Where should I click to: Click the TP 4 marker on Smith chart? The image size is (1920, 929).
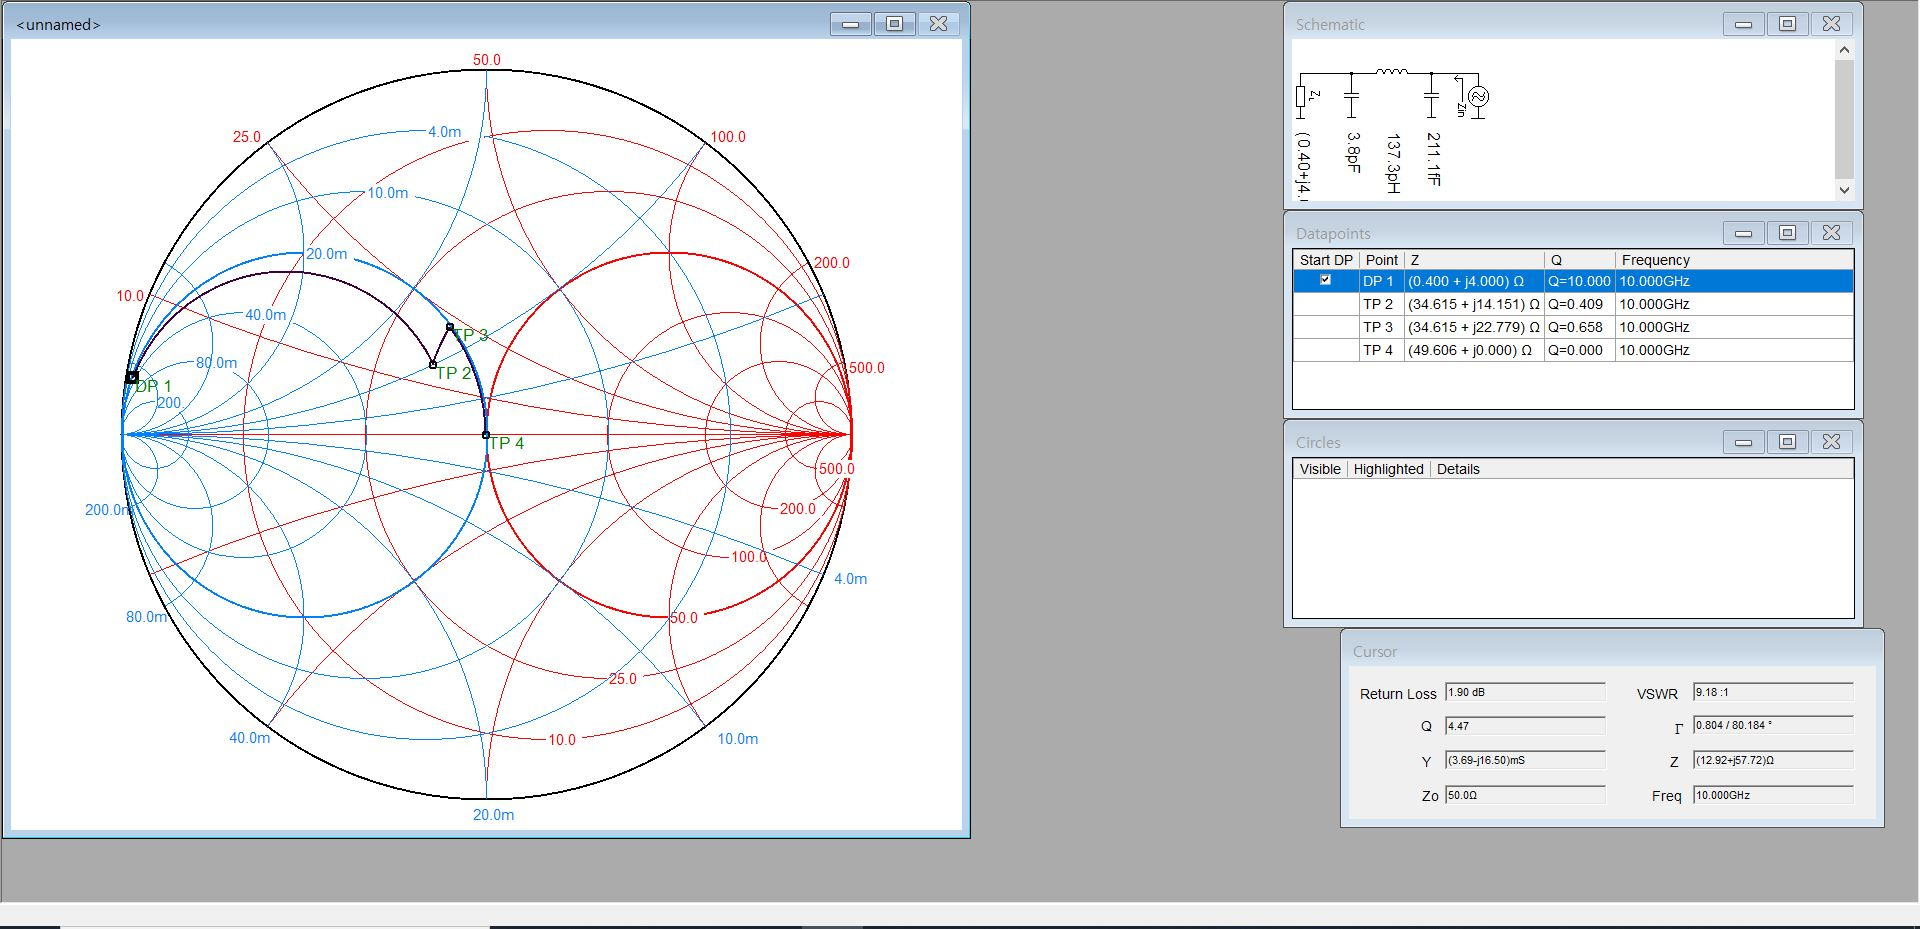[486, 435]
